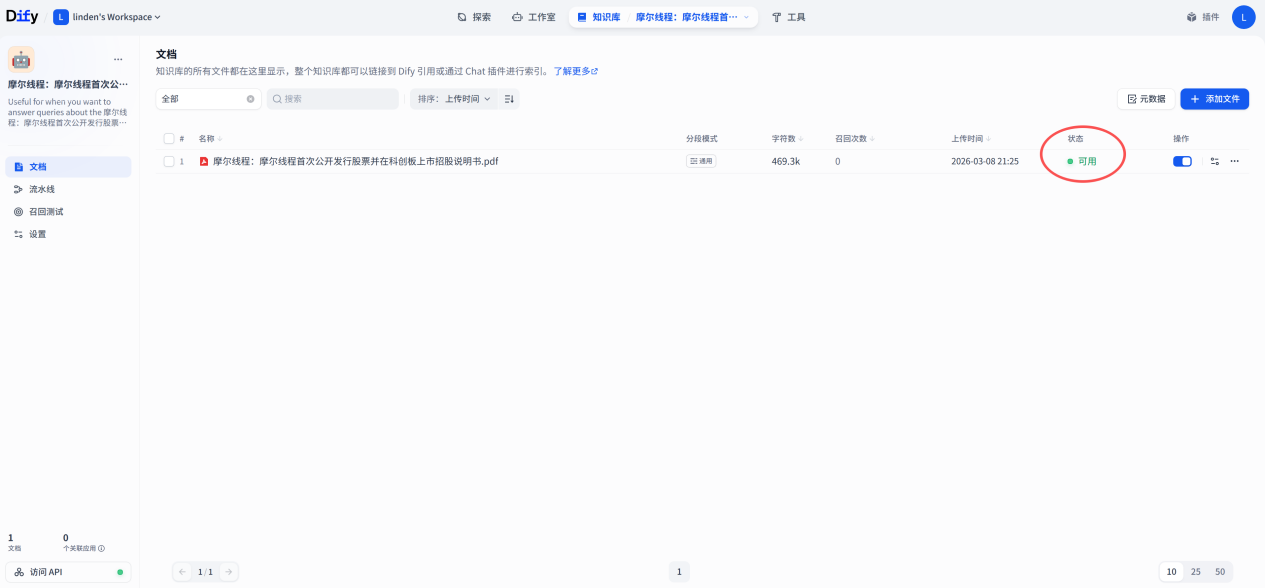Set 50 items per page
Viewport: 1265px width, 588px height.
pyautogui.click(x=1220, y=572)
